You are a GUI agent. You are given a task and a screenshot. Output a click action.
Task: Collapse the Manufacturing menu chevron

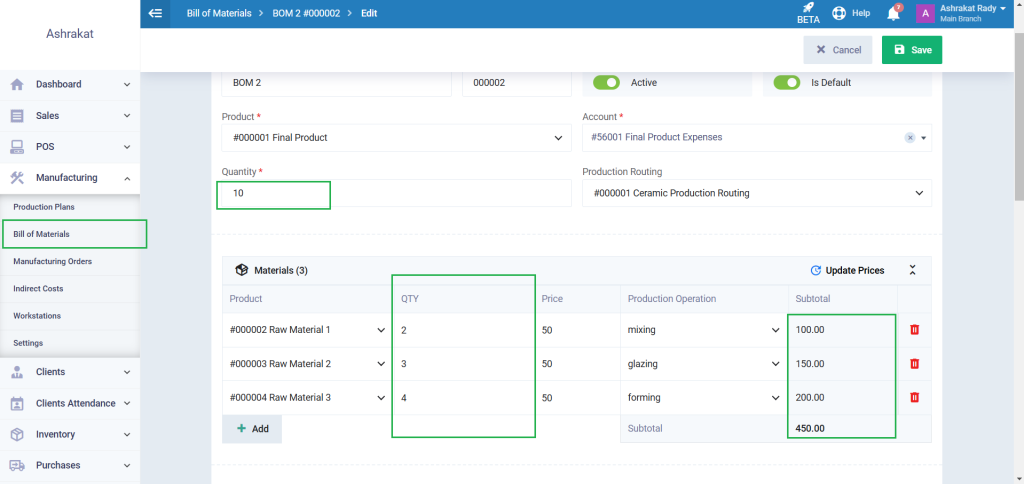(127, 178)
